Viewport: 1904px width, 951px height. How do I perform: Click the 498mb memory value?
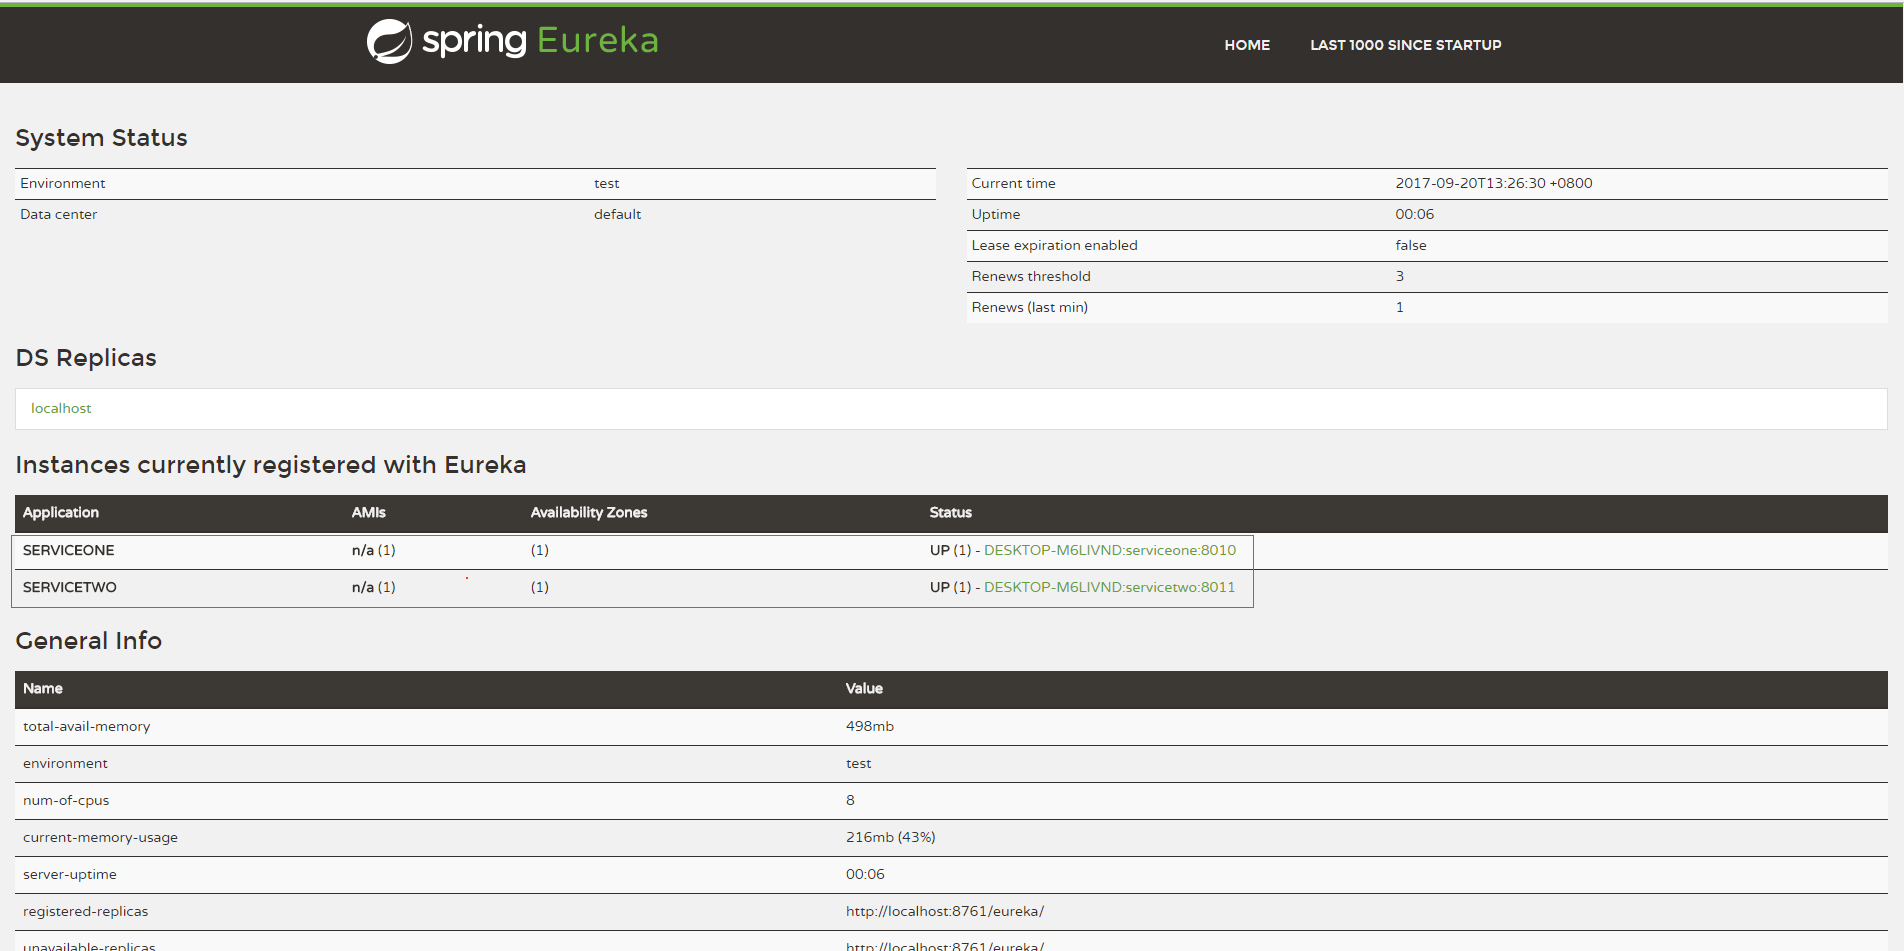click(x=870, y=726)
